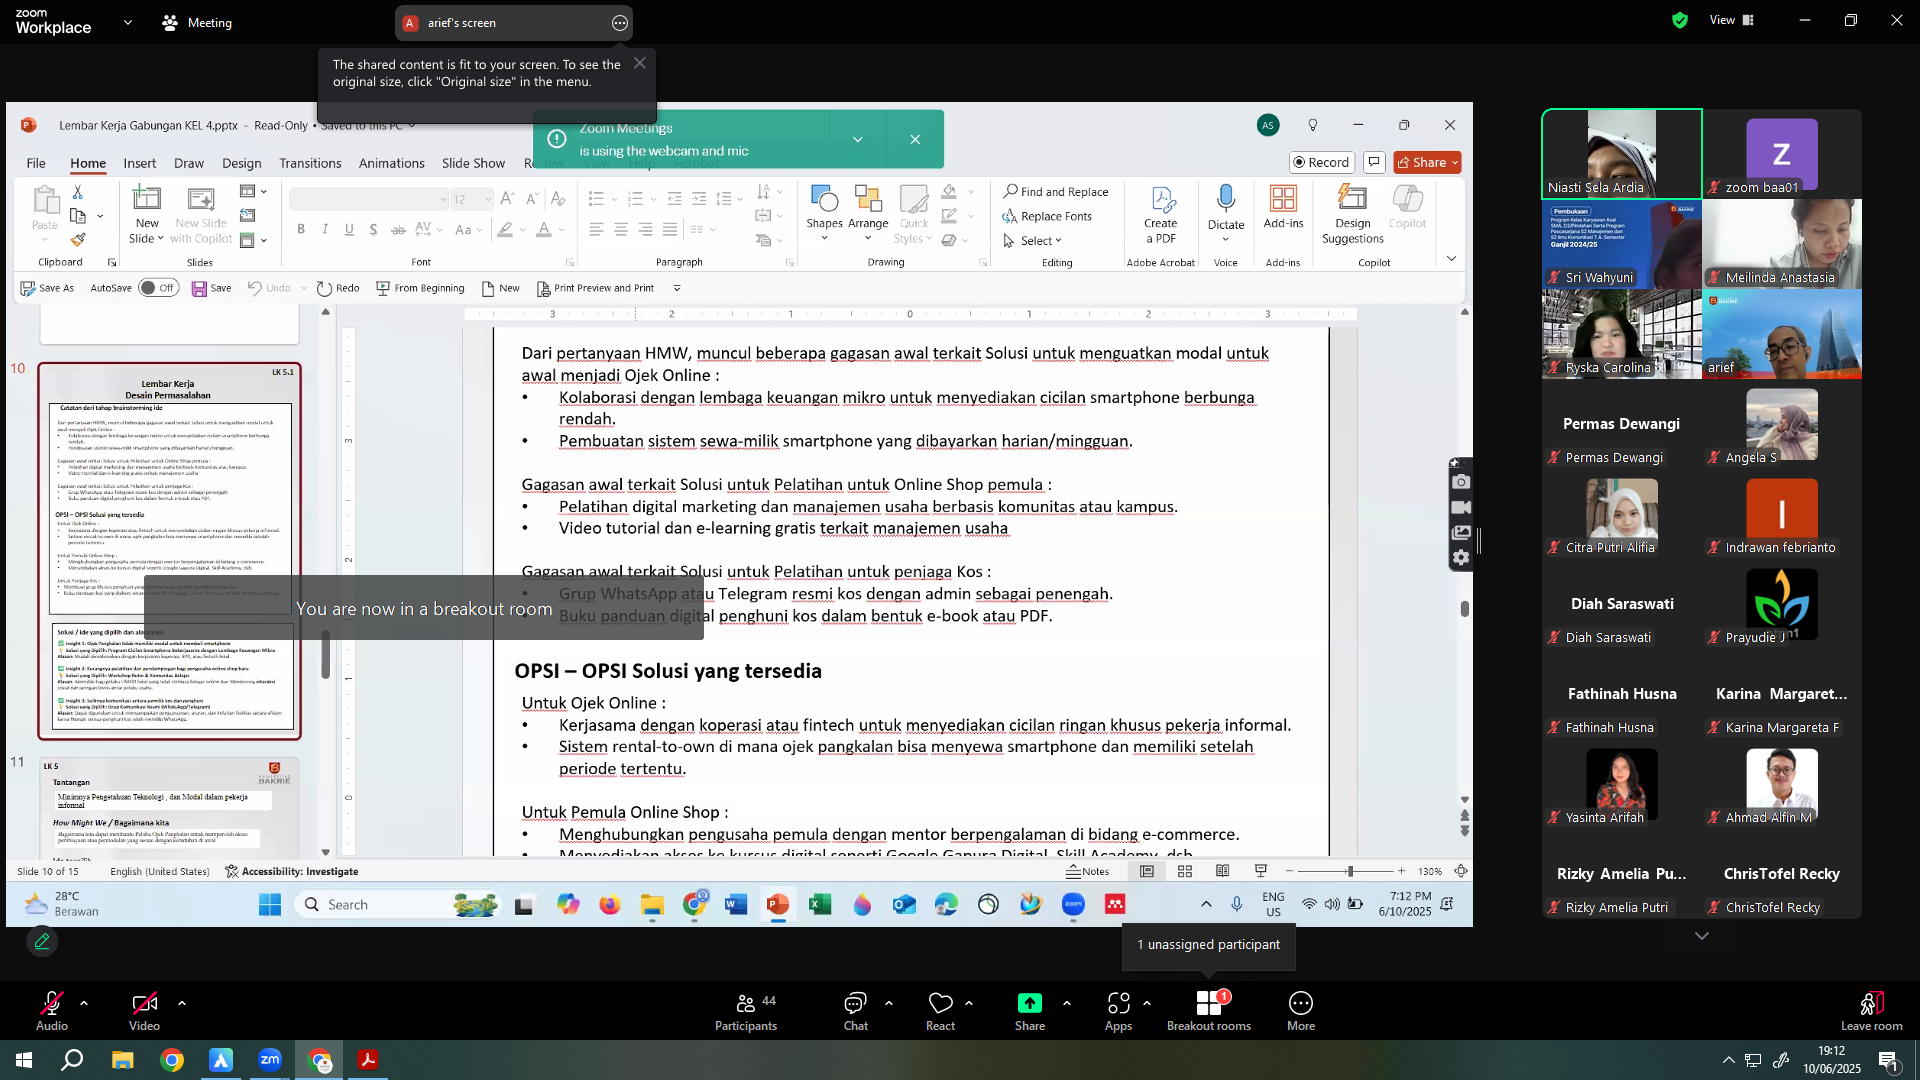
Task: Click the Record button in PowerPoint
Action: point(1321,162)
